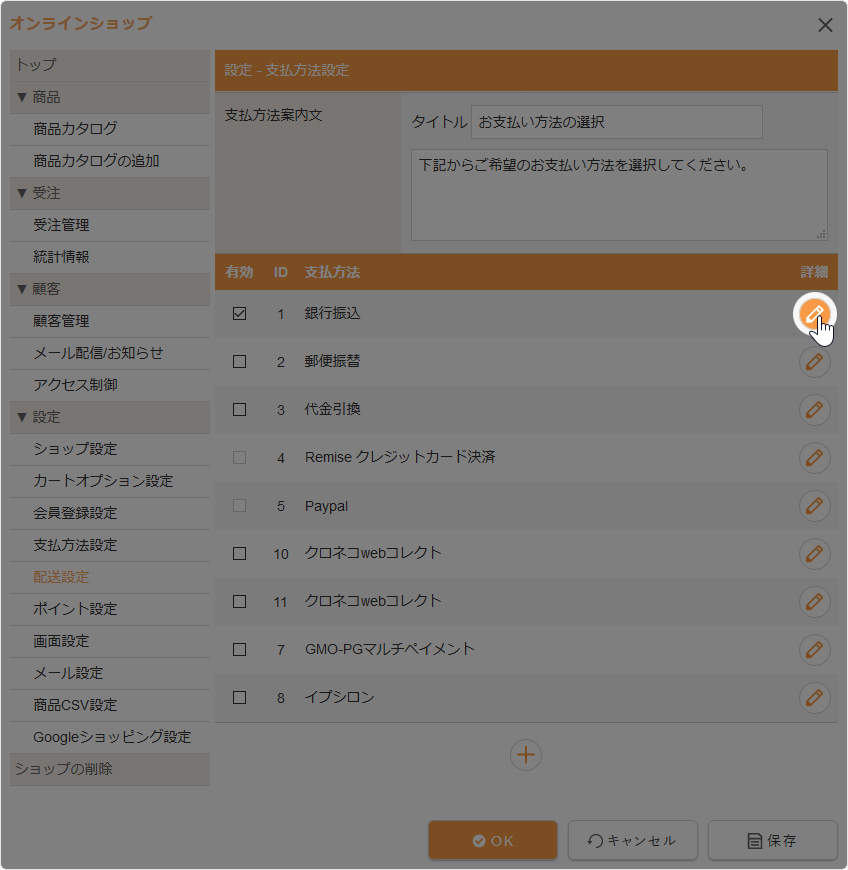Click edit icon for 代金引換 row
848x870 pixels.
[815, 410]
